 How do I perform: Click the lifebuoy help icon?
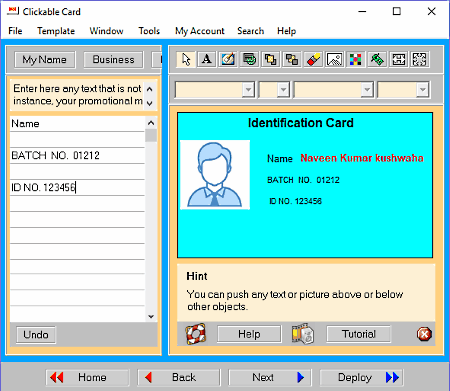pos(196,334)
